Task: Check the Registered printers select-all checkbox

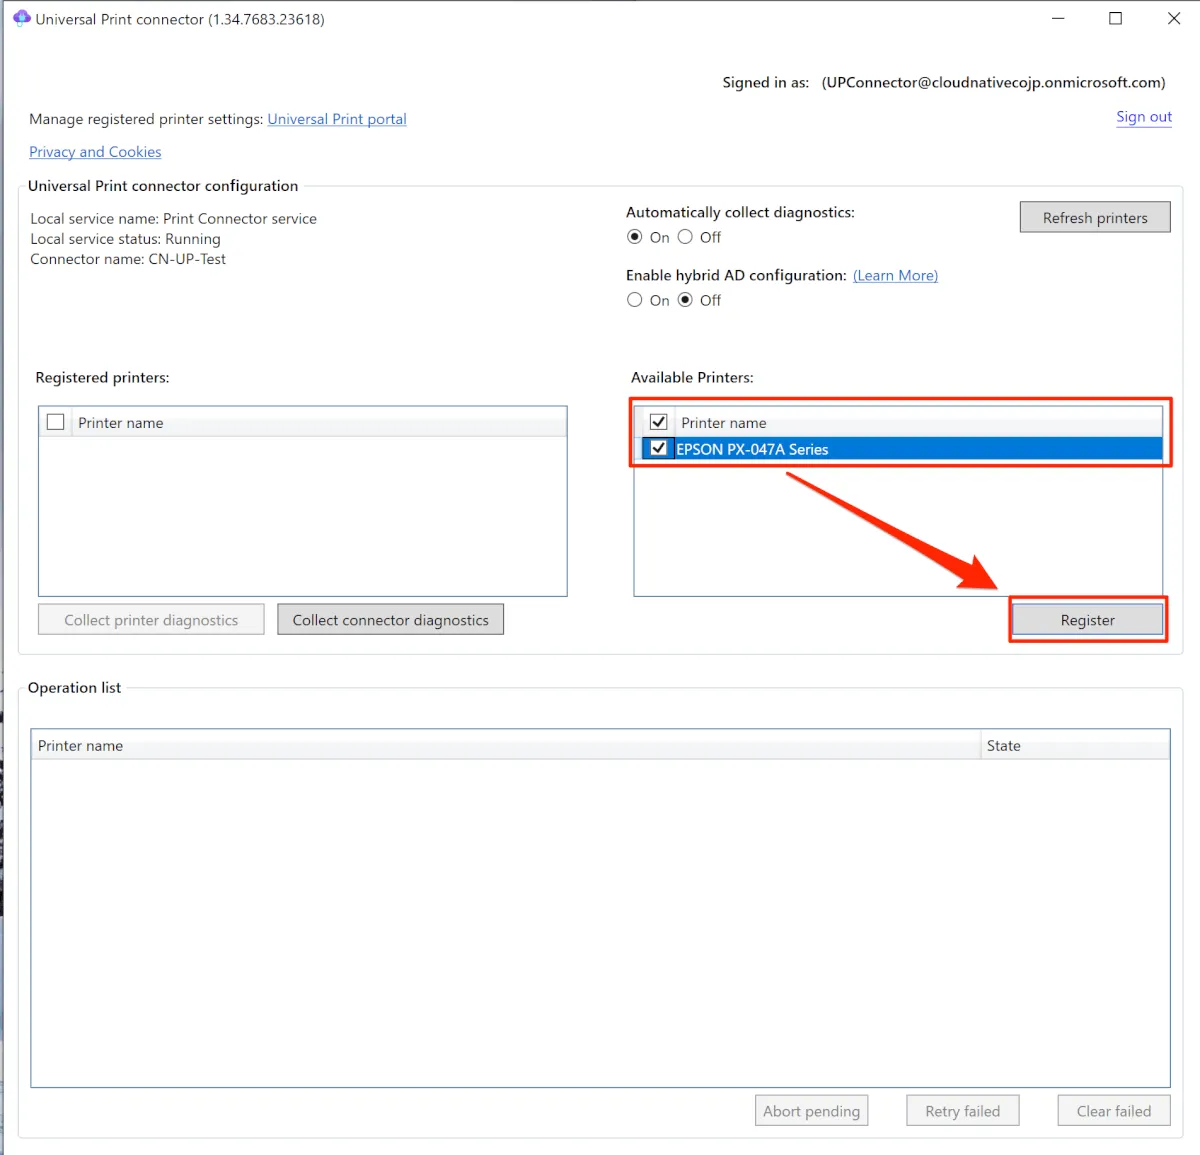Action: (56, 422)
